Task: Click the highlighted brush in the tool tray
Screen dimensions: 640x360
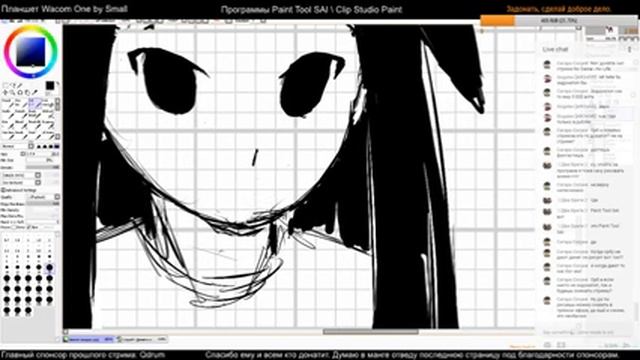Action: pos(35,103)
